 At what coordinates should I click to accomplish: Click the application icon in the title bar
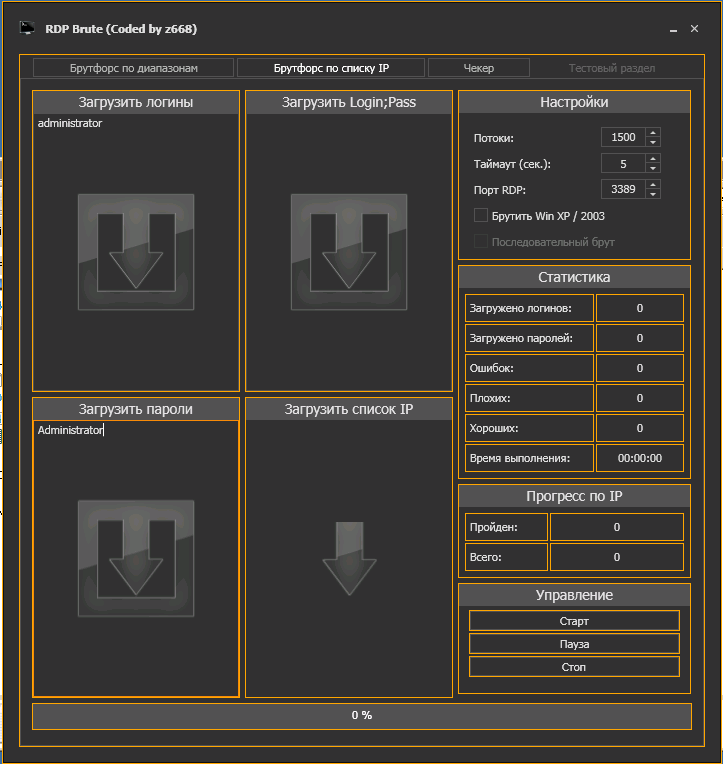pyautogui.click(x=28, y=29)
